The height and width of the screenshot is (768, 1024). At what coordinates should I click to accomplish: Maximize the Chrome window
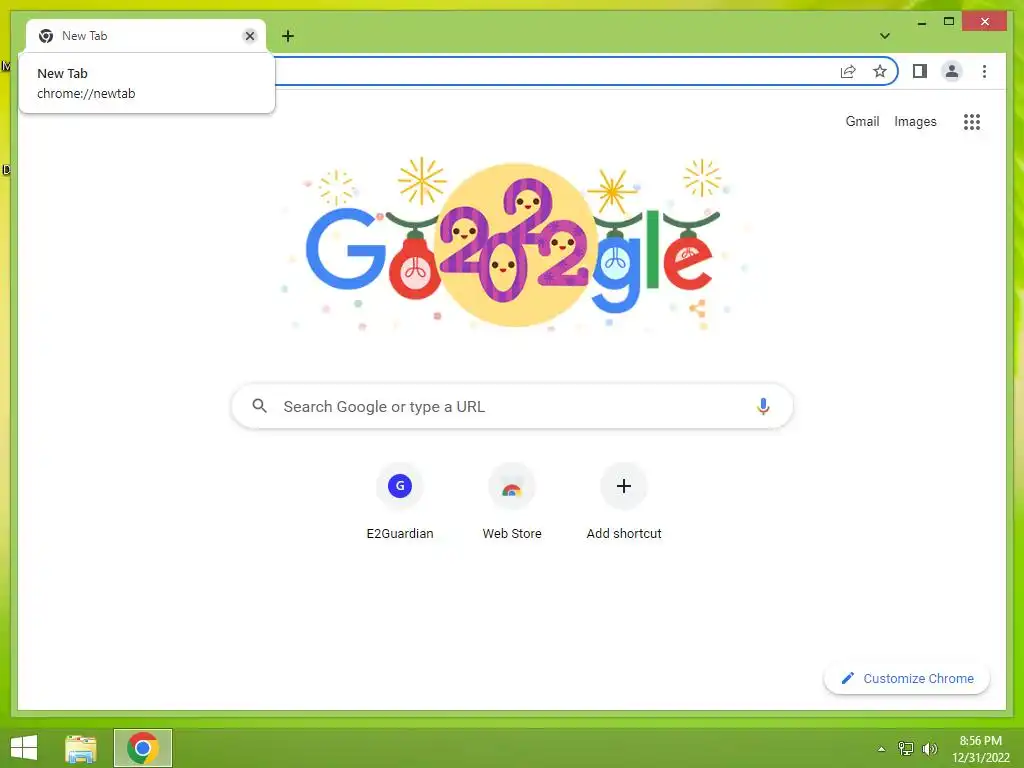click(x=949, y=22)
